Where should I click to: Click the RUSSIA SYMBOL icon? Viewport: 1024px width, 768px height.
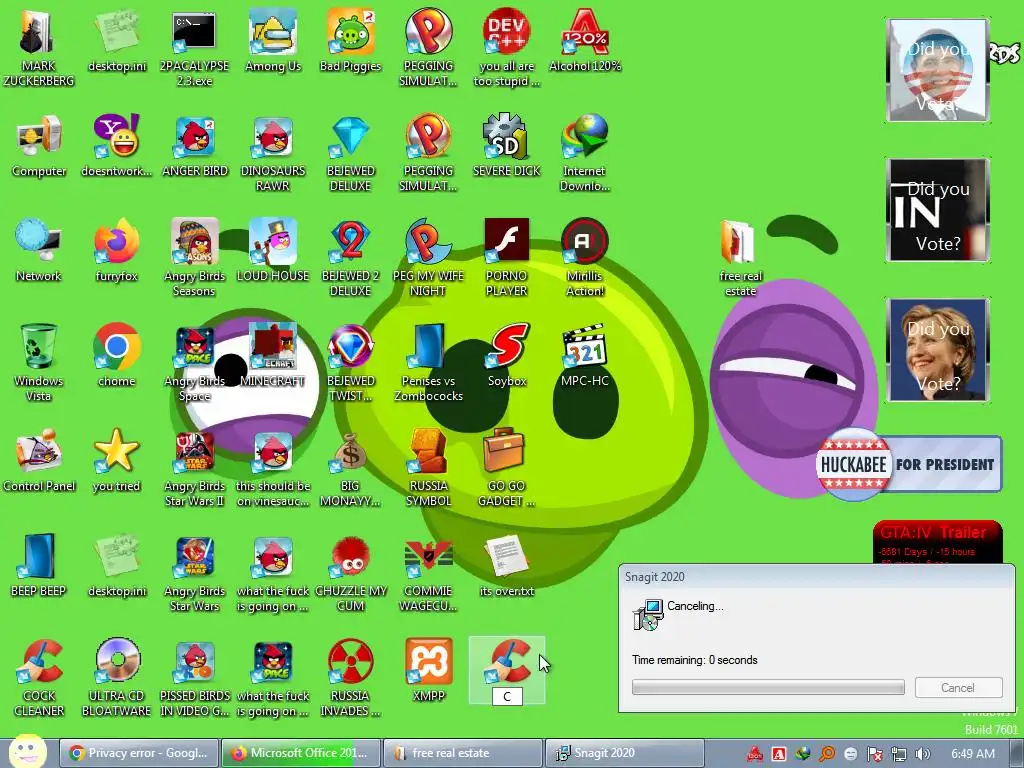point(428,468)
